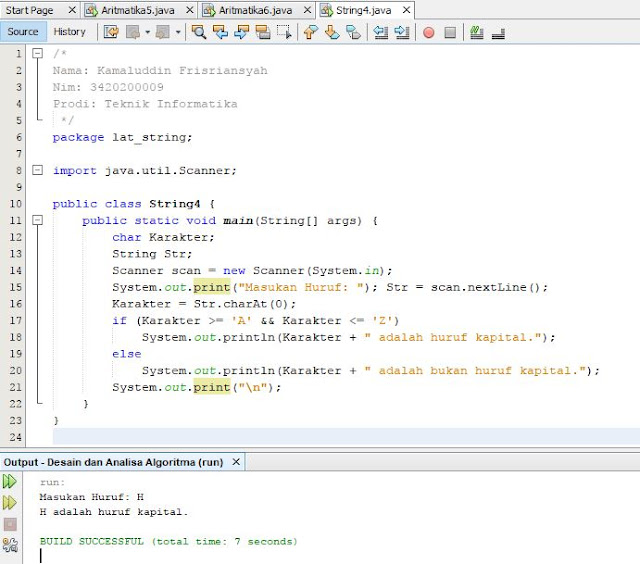
Task: Click the empty line 24 in editor
Action: point(346,437)
